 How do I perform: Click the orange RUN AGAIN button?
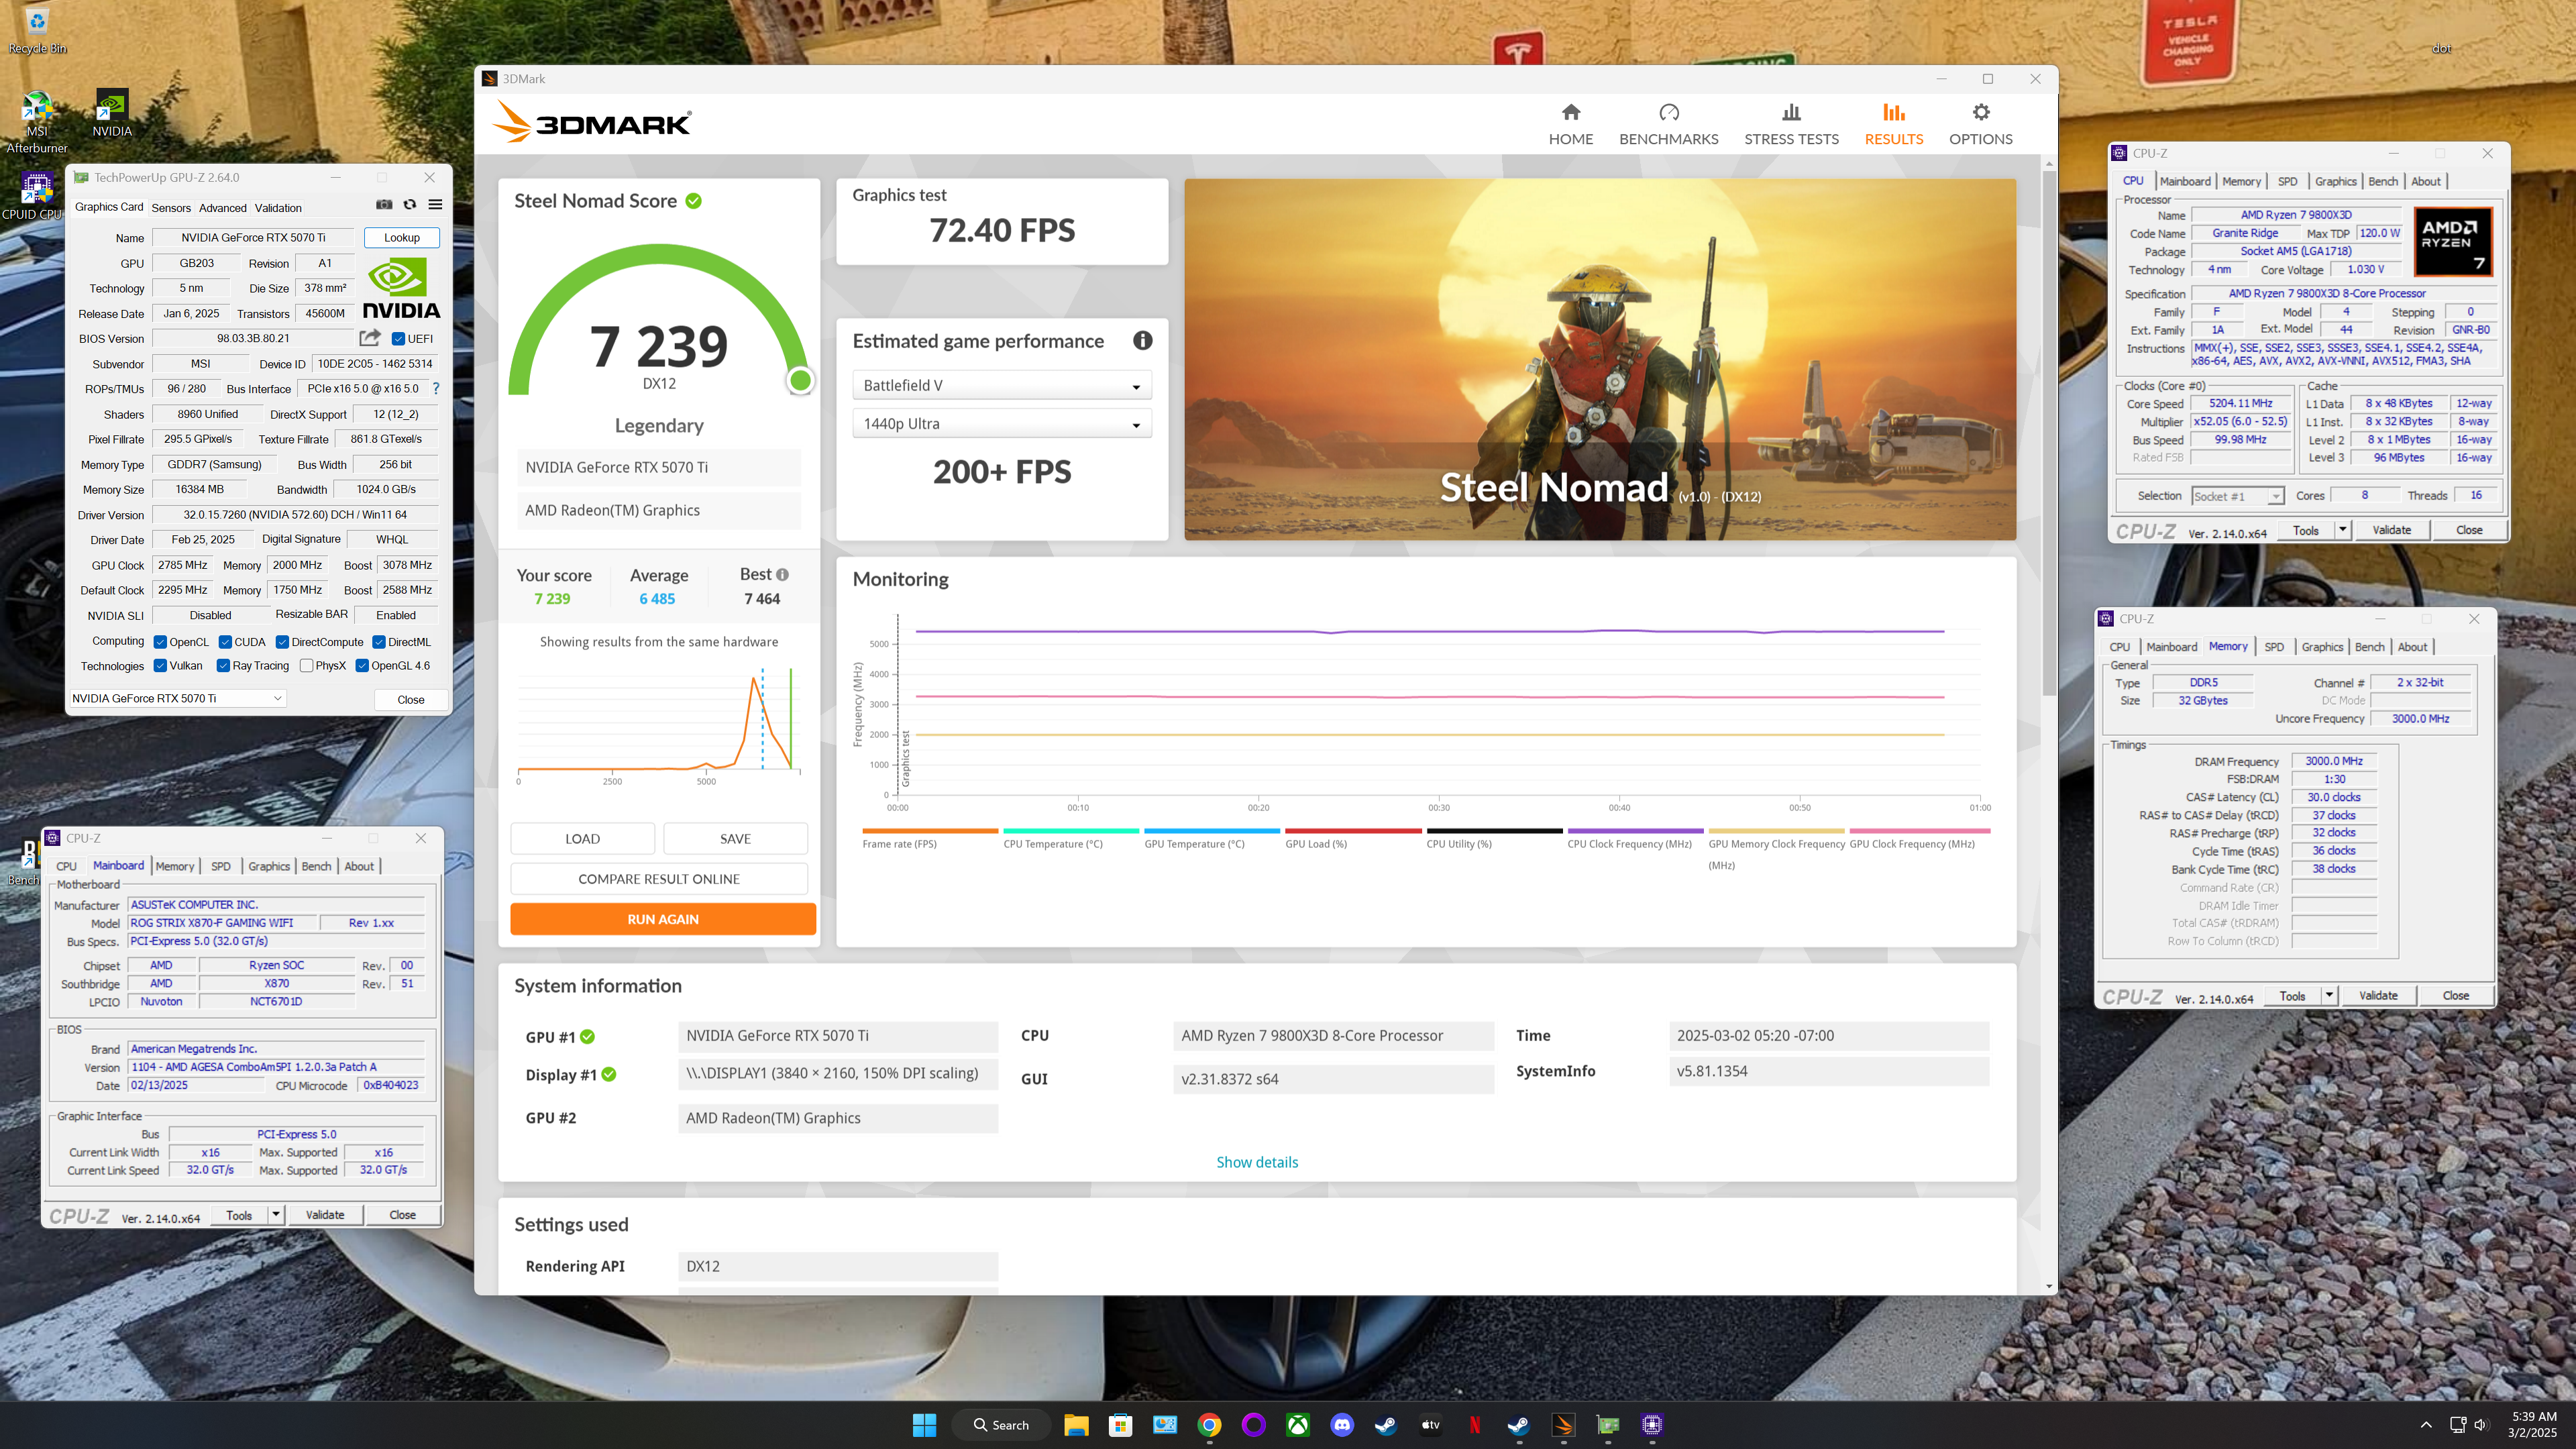pos(663,919)
